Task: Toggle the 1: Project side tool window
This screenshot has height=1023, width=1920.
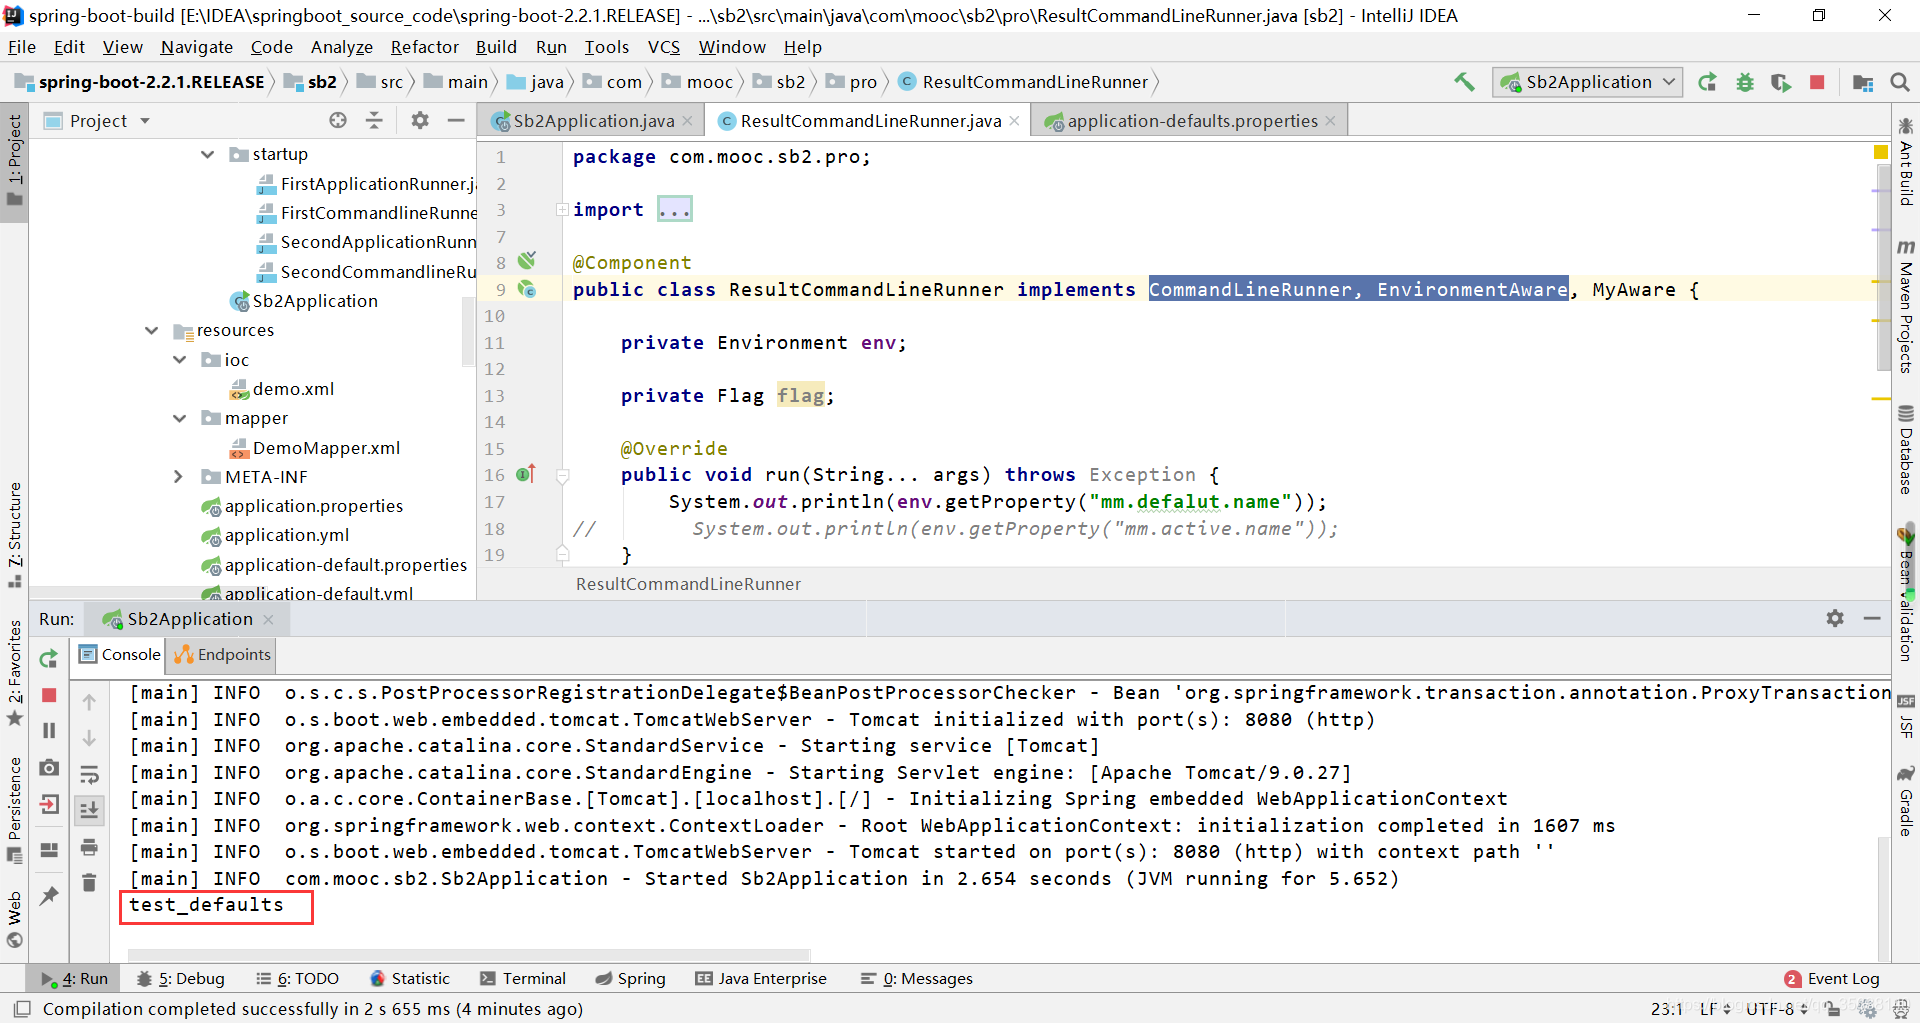Action: (14, 160)
